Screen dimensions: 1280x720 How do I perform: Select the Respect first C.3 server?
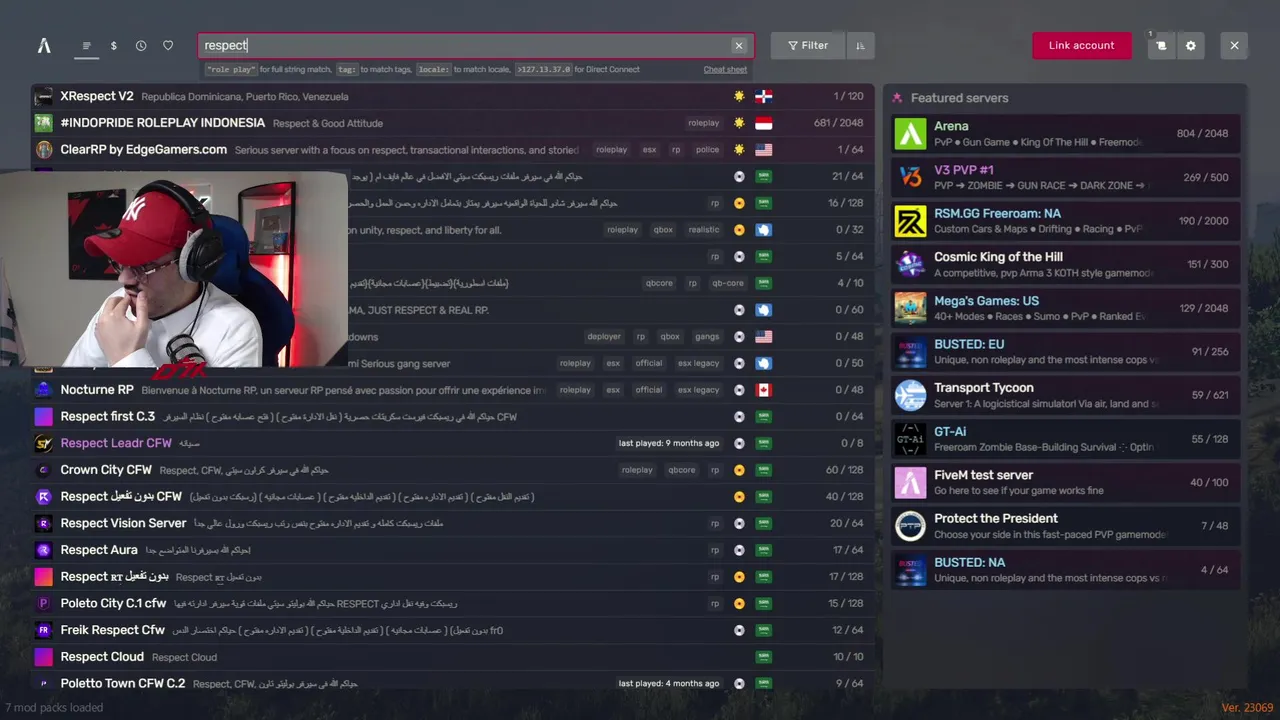point(453,417)
